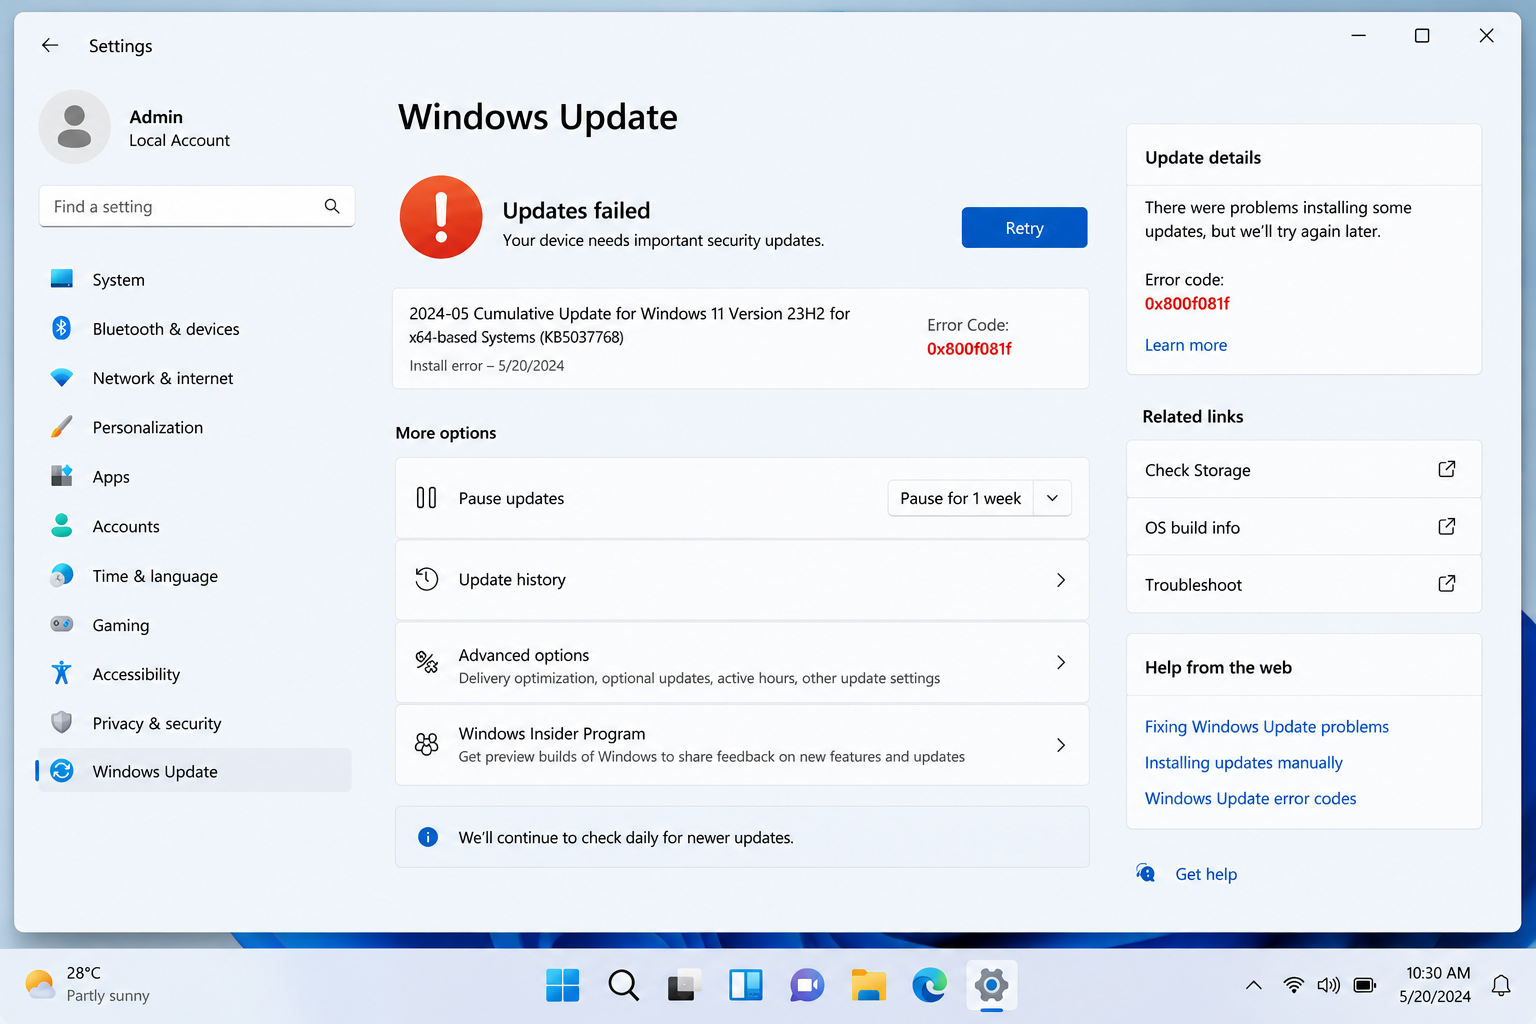
Task: Click the Check Storage related link row
Action: (x=1304, y=469)
